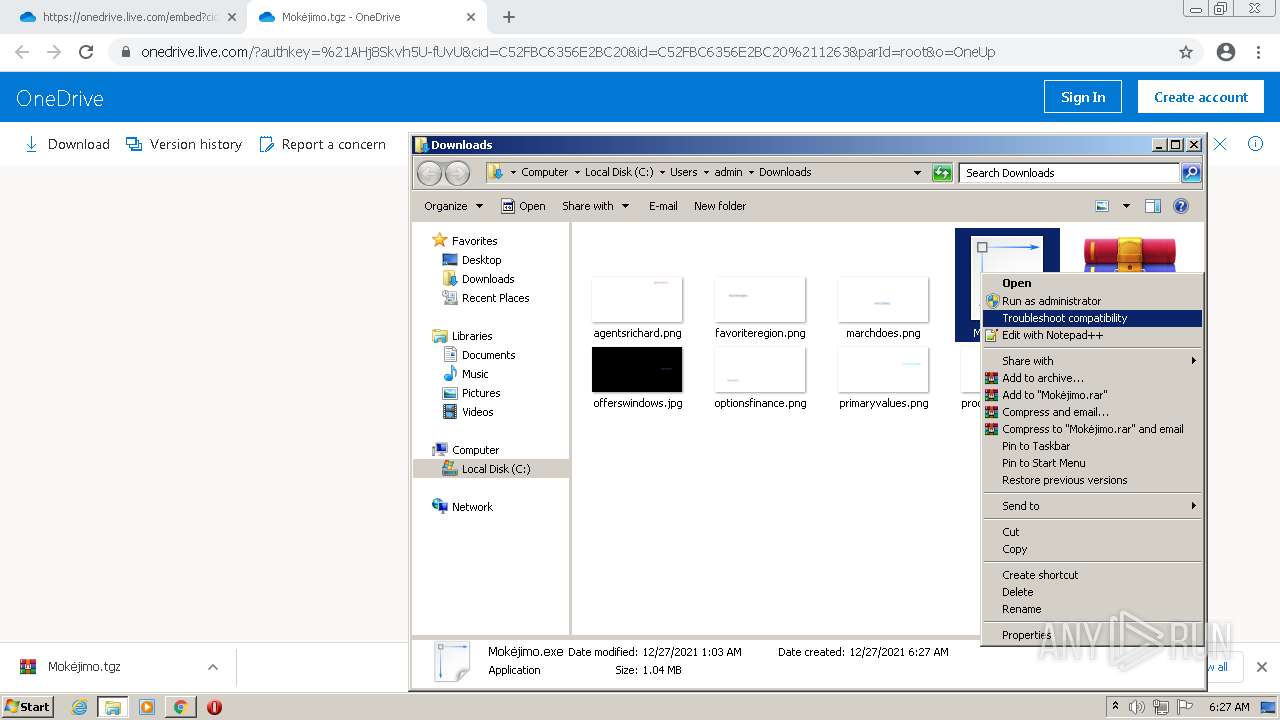Expand the Share with submenu in context menu
Viewport: 1280px width, 720px height.
pyautogui.click(x=1092, y=361)
